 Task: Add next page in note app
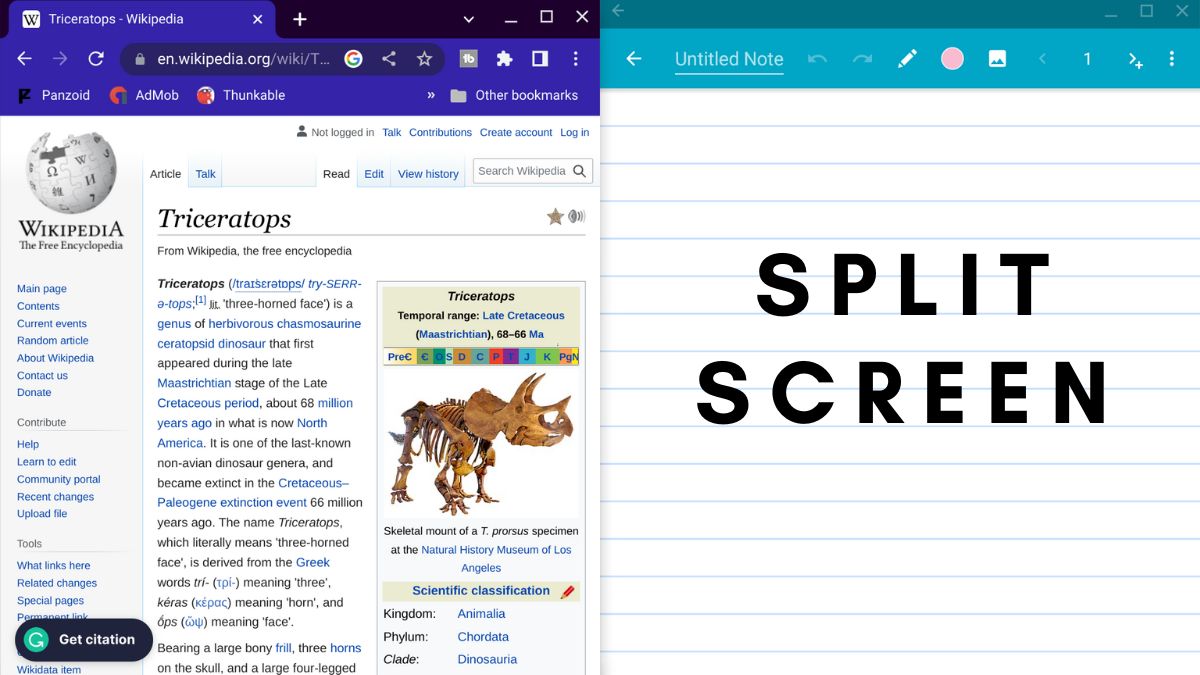click(x=1135, y=60)
